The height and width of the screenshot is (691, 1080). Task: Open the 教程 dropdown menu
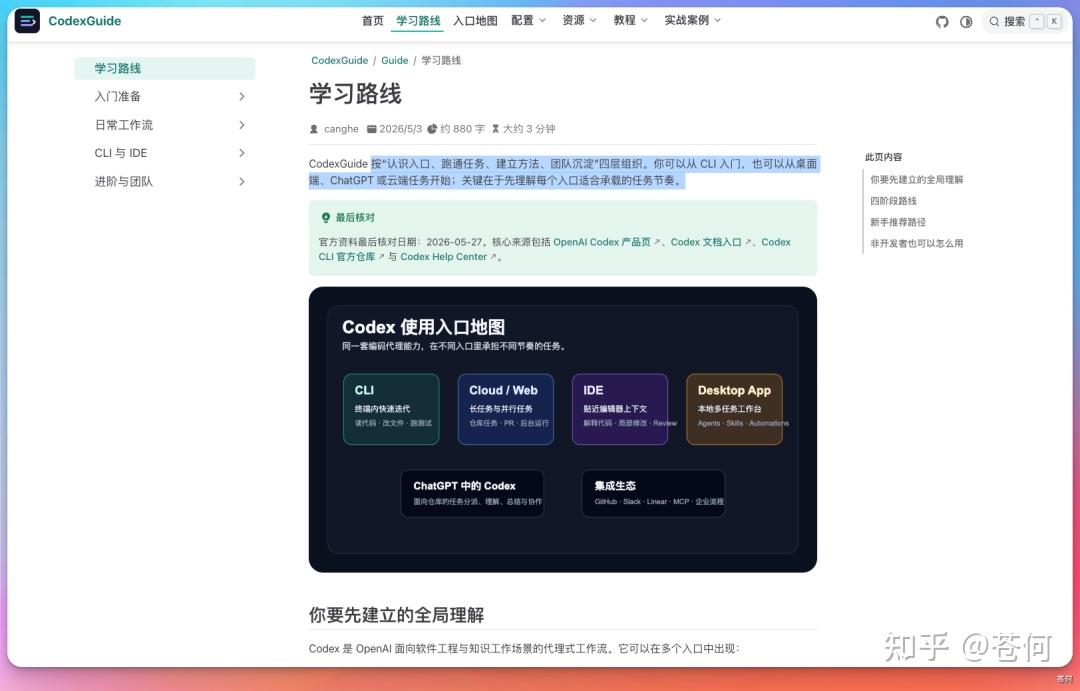(x=630, y=21)
